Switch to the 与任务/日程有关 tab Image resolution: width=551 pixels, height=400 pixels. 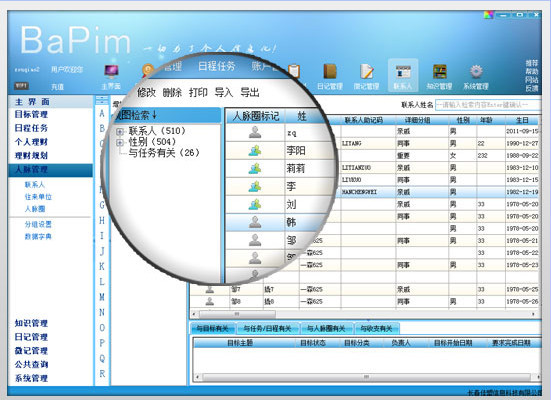(x=267, y=328)
